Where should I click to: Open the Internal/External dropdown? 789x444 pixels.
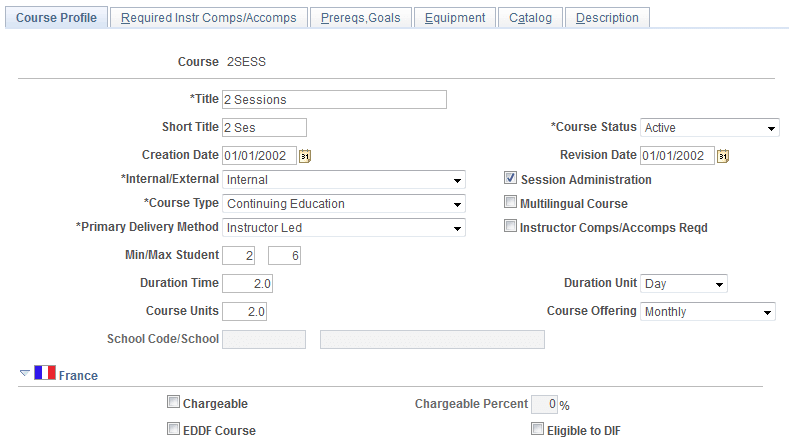(344, 180)
